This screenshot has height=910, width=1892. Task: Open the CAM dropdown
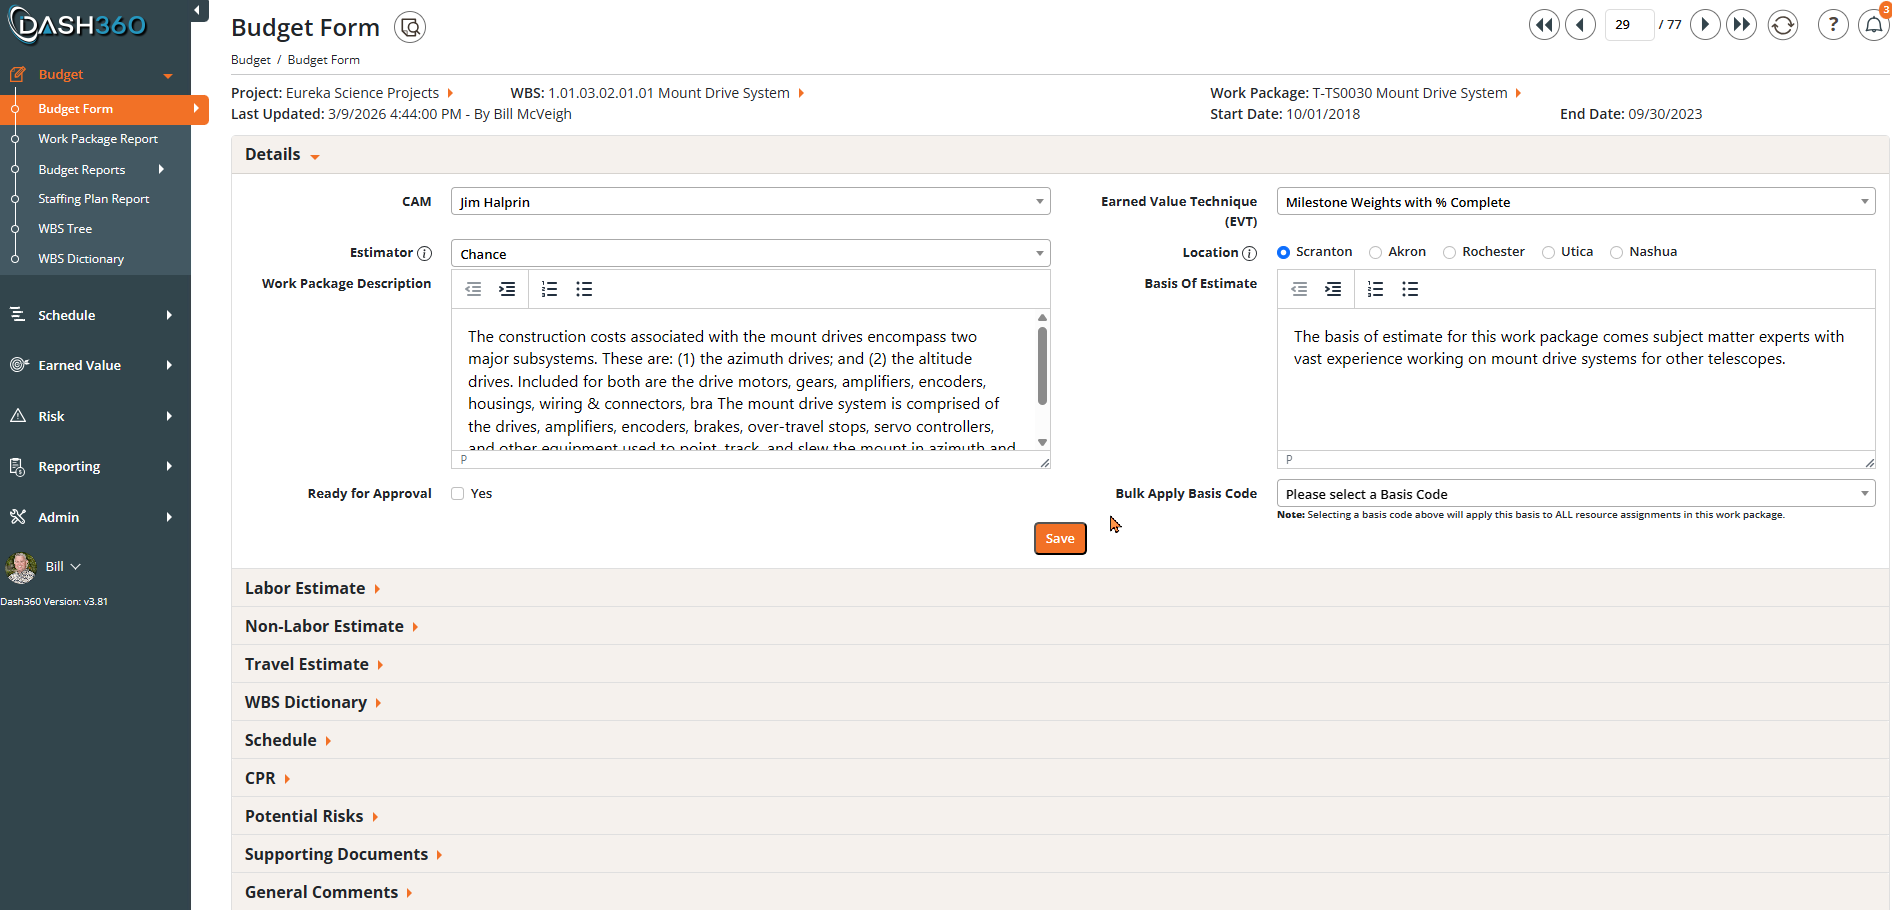(750, 202)
